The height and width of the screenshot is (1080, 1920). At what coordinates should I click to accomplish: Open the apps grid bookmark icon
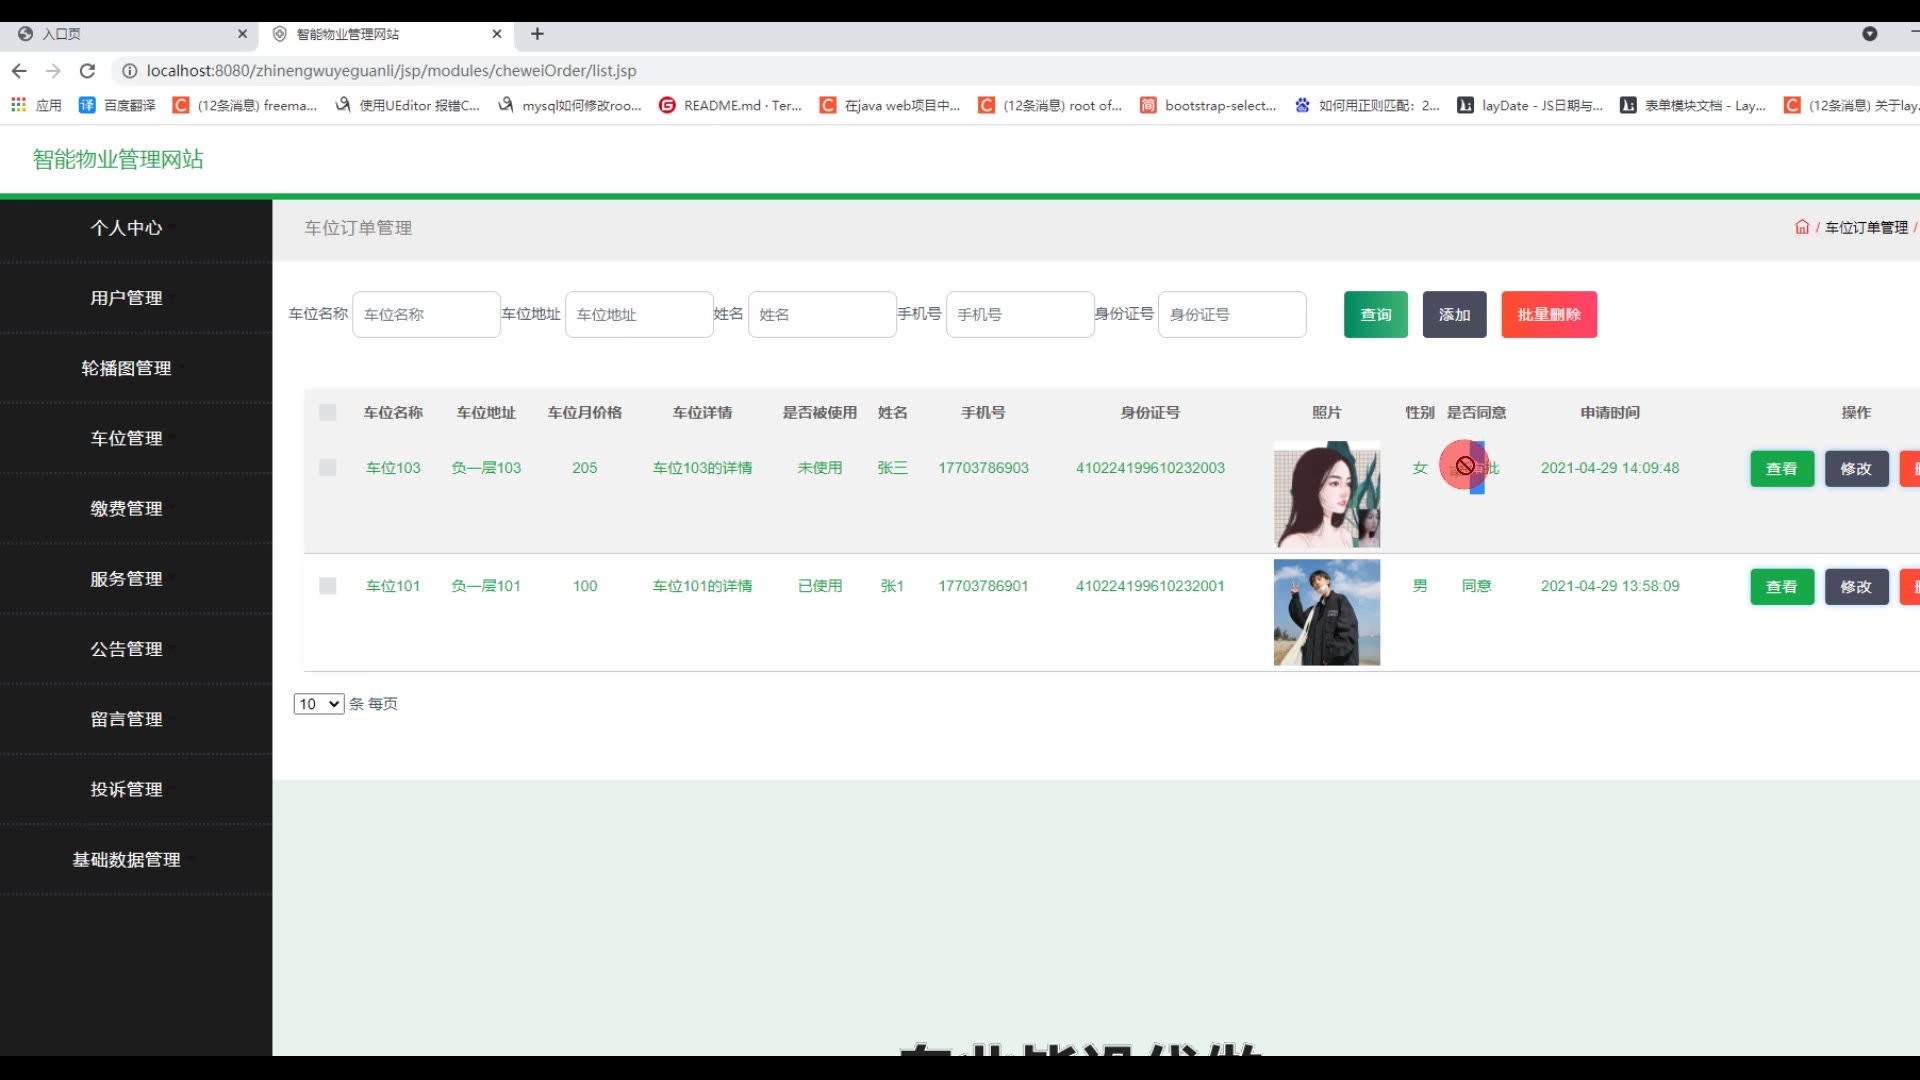click(18, 105)
